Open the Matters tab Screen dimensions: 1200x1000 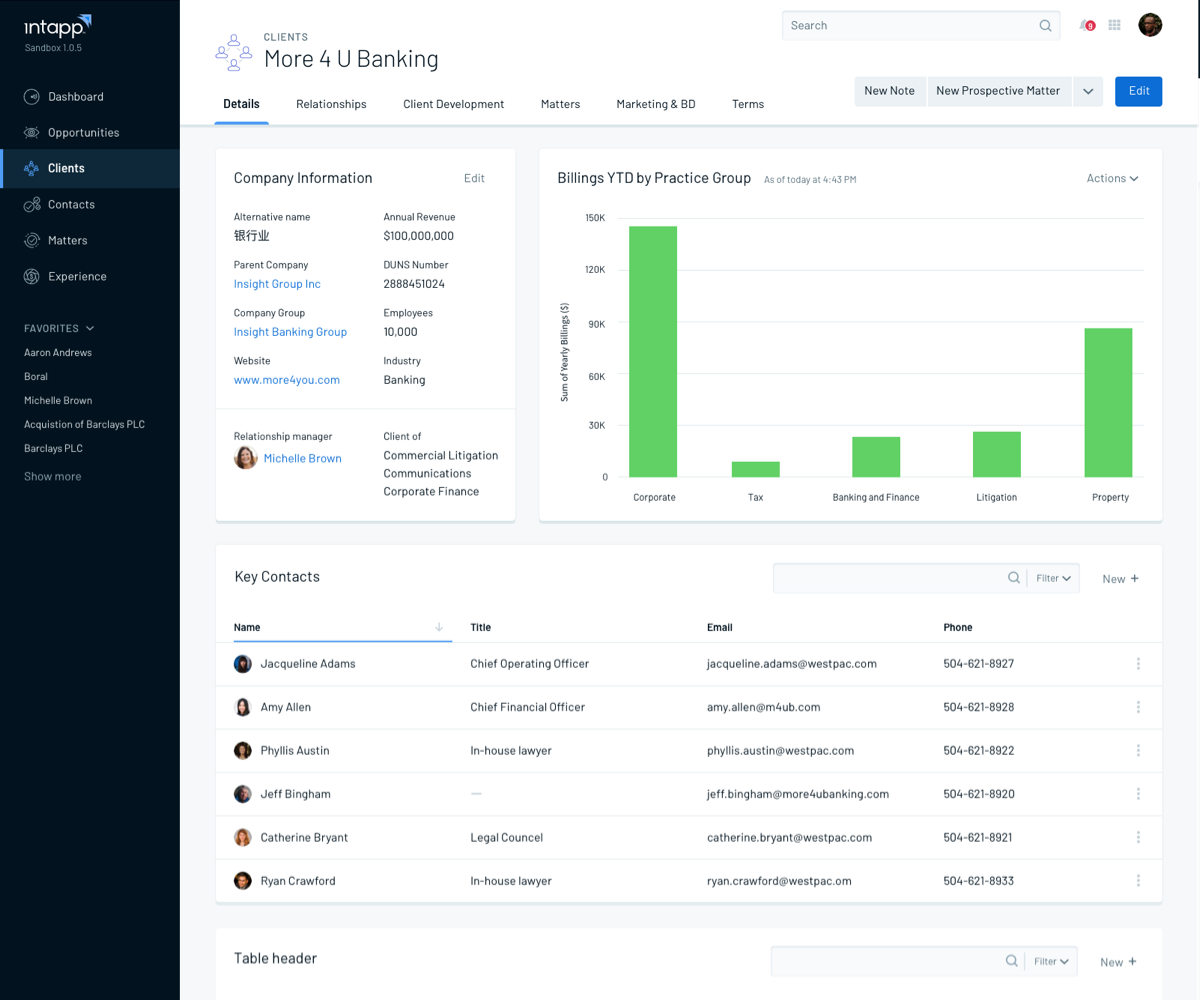click(x=560, y=104)
